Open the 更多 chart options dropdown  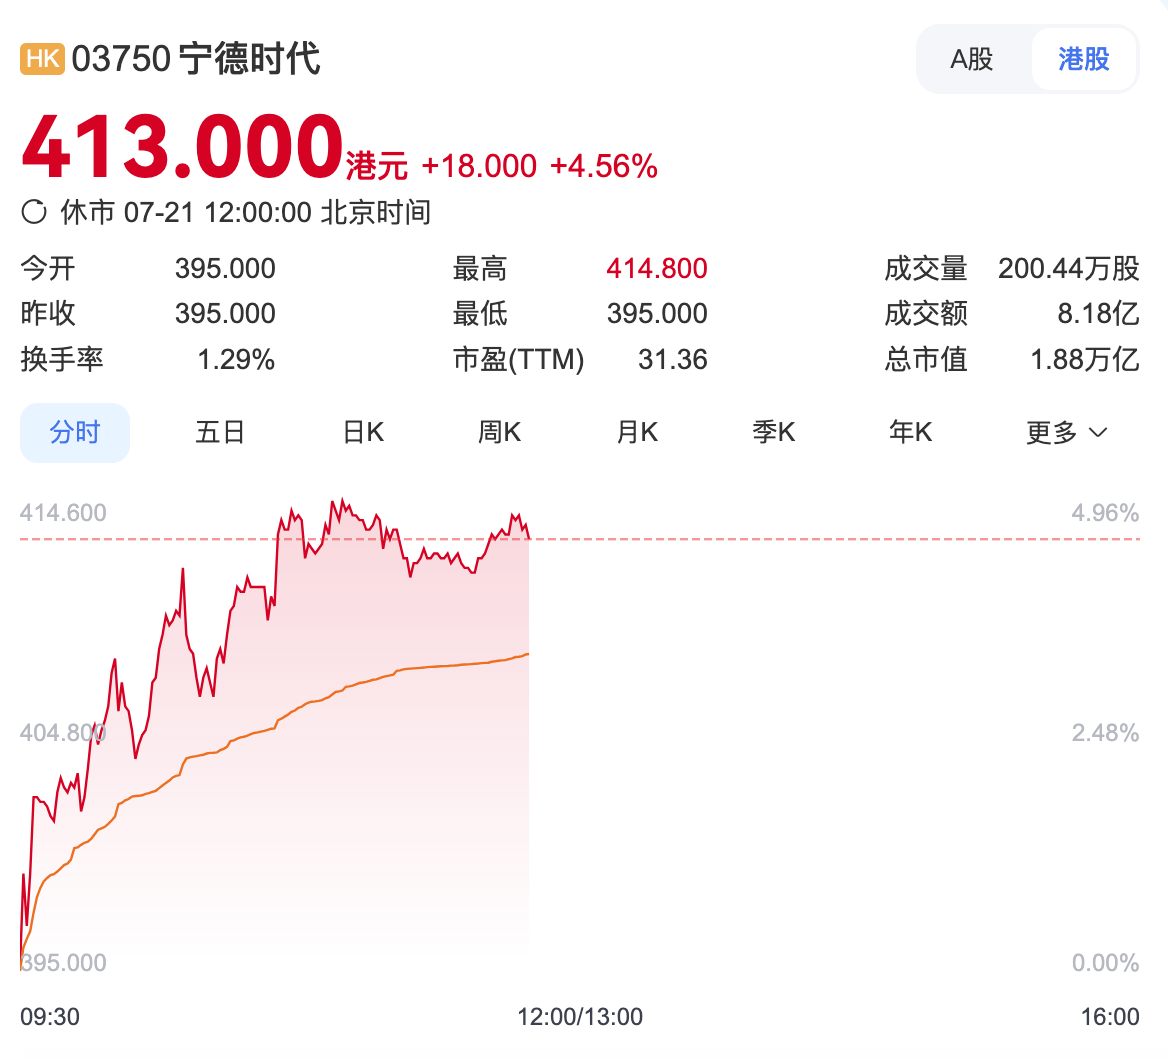[1066, 431]
